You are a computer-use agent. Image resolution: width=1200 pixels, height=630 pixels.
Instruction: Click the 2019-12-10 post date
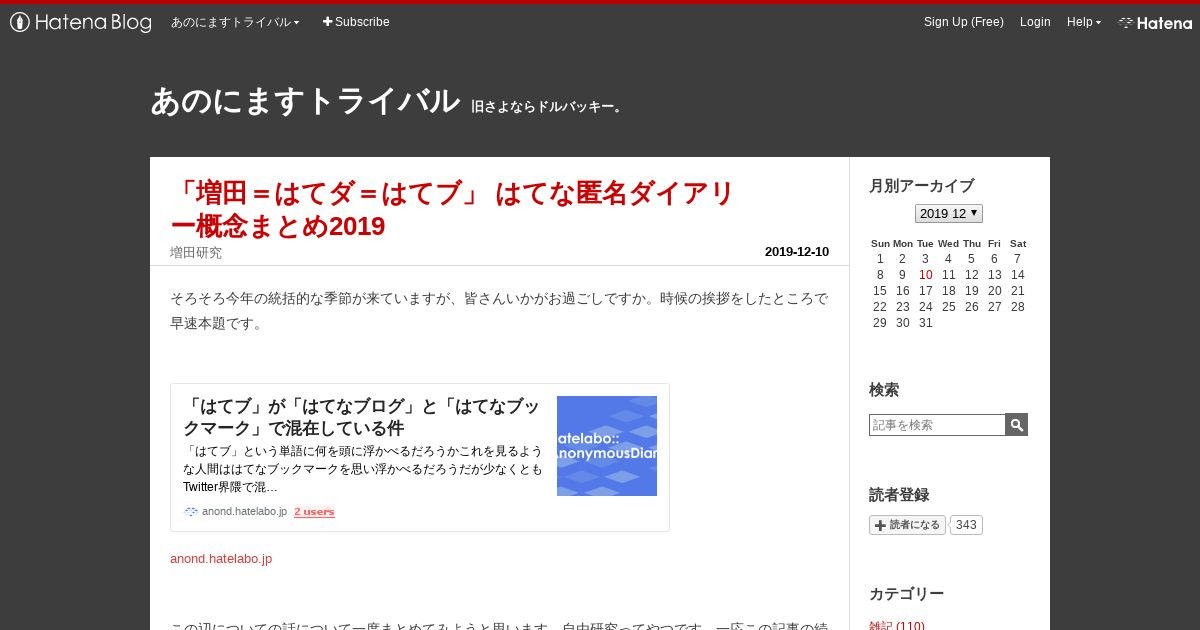coord(797,252)
